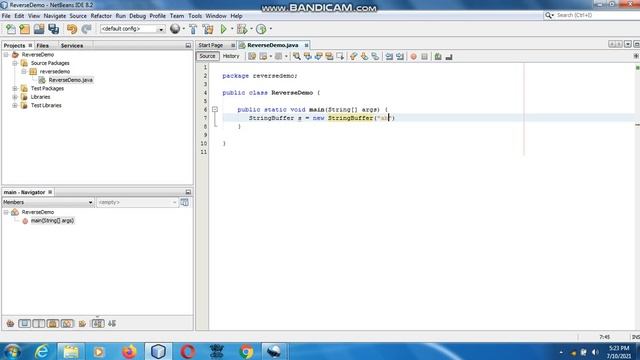Click the History view button
This screenshot has height=360, width=640.
point(231,56)
